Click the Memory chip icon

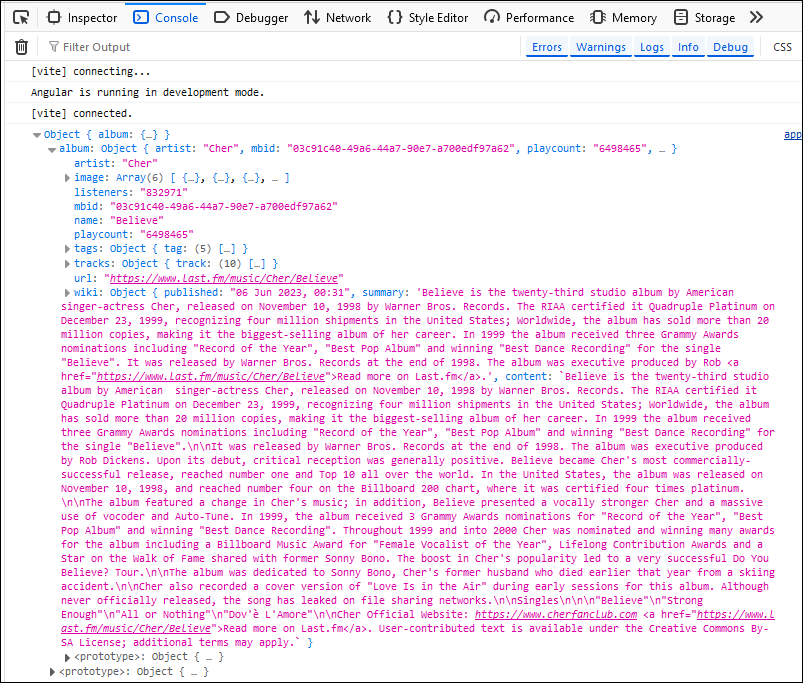pyautogui.click(x=598, y=17)
